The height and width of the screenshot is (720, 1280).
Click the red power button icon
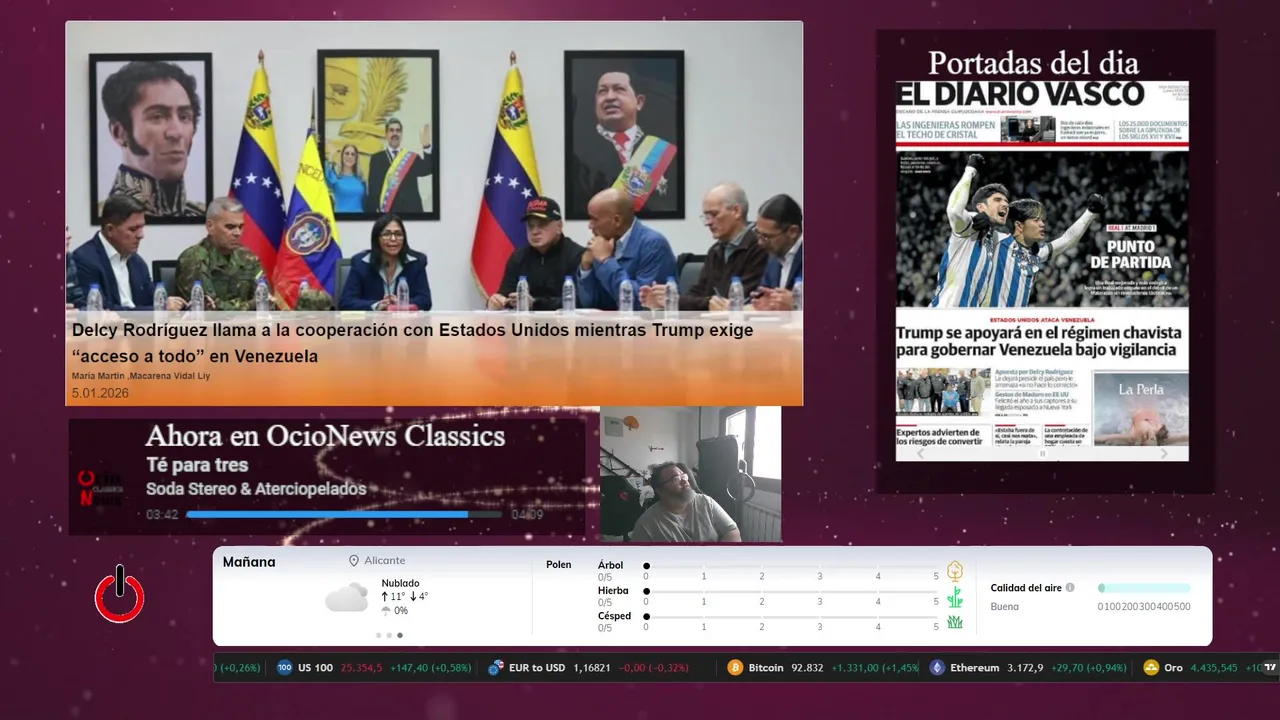120,594
